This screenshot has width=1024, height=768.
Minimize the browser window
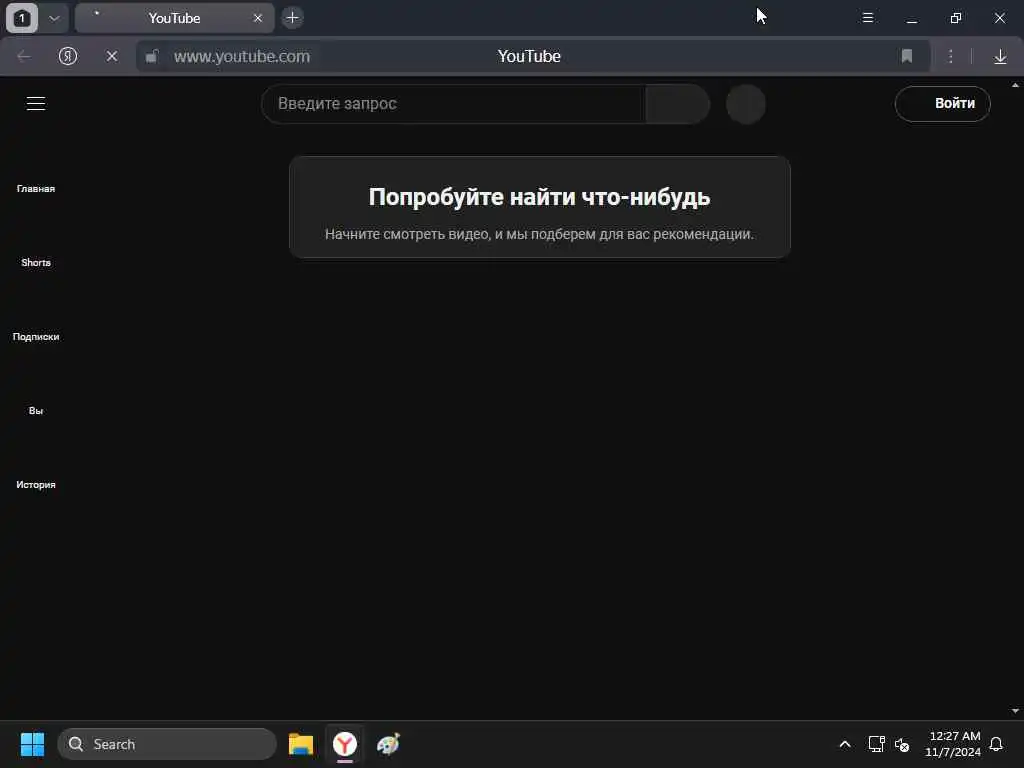click(912, 18)
